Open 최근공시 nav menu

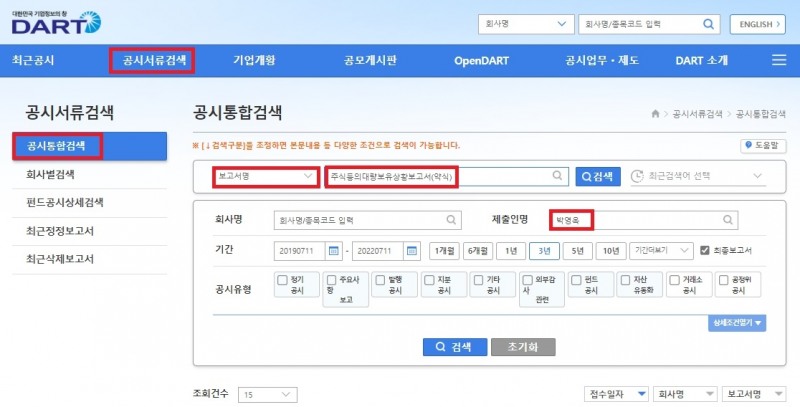33,60
